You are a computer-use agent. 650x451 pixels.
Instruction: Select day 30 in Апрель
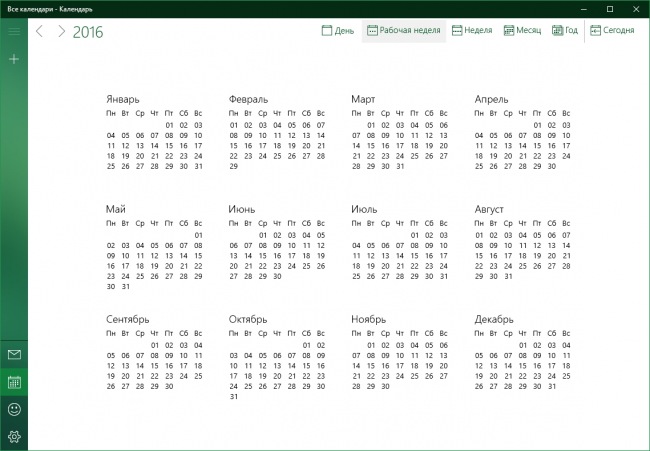(551, 166)
